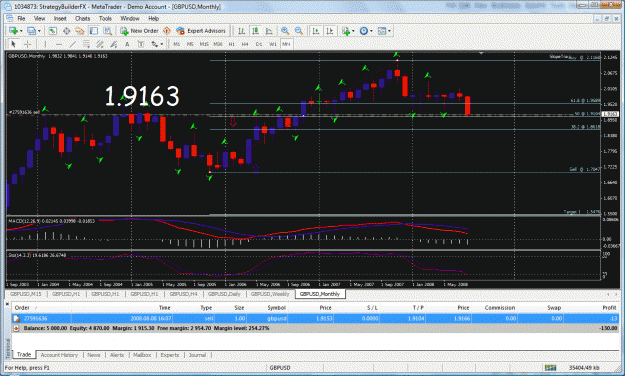Open the Charts menu
625x376 pixels.
(83, 18)
